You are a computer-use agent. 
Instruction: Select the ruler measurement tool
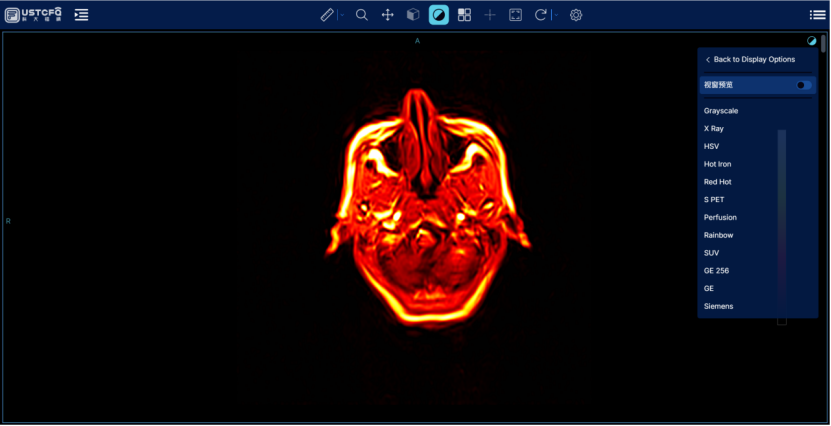(x=327, y=15)
